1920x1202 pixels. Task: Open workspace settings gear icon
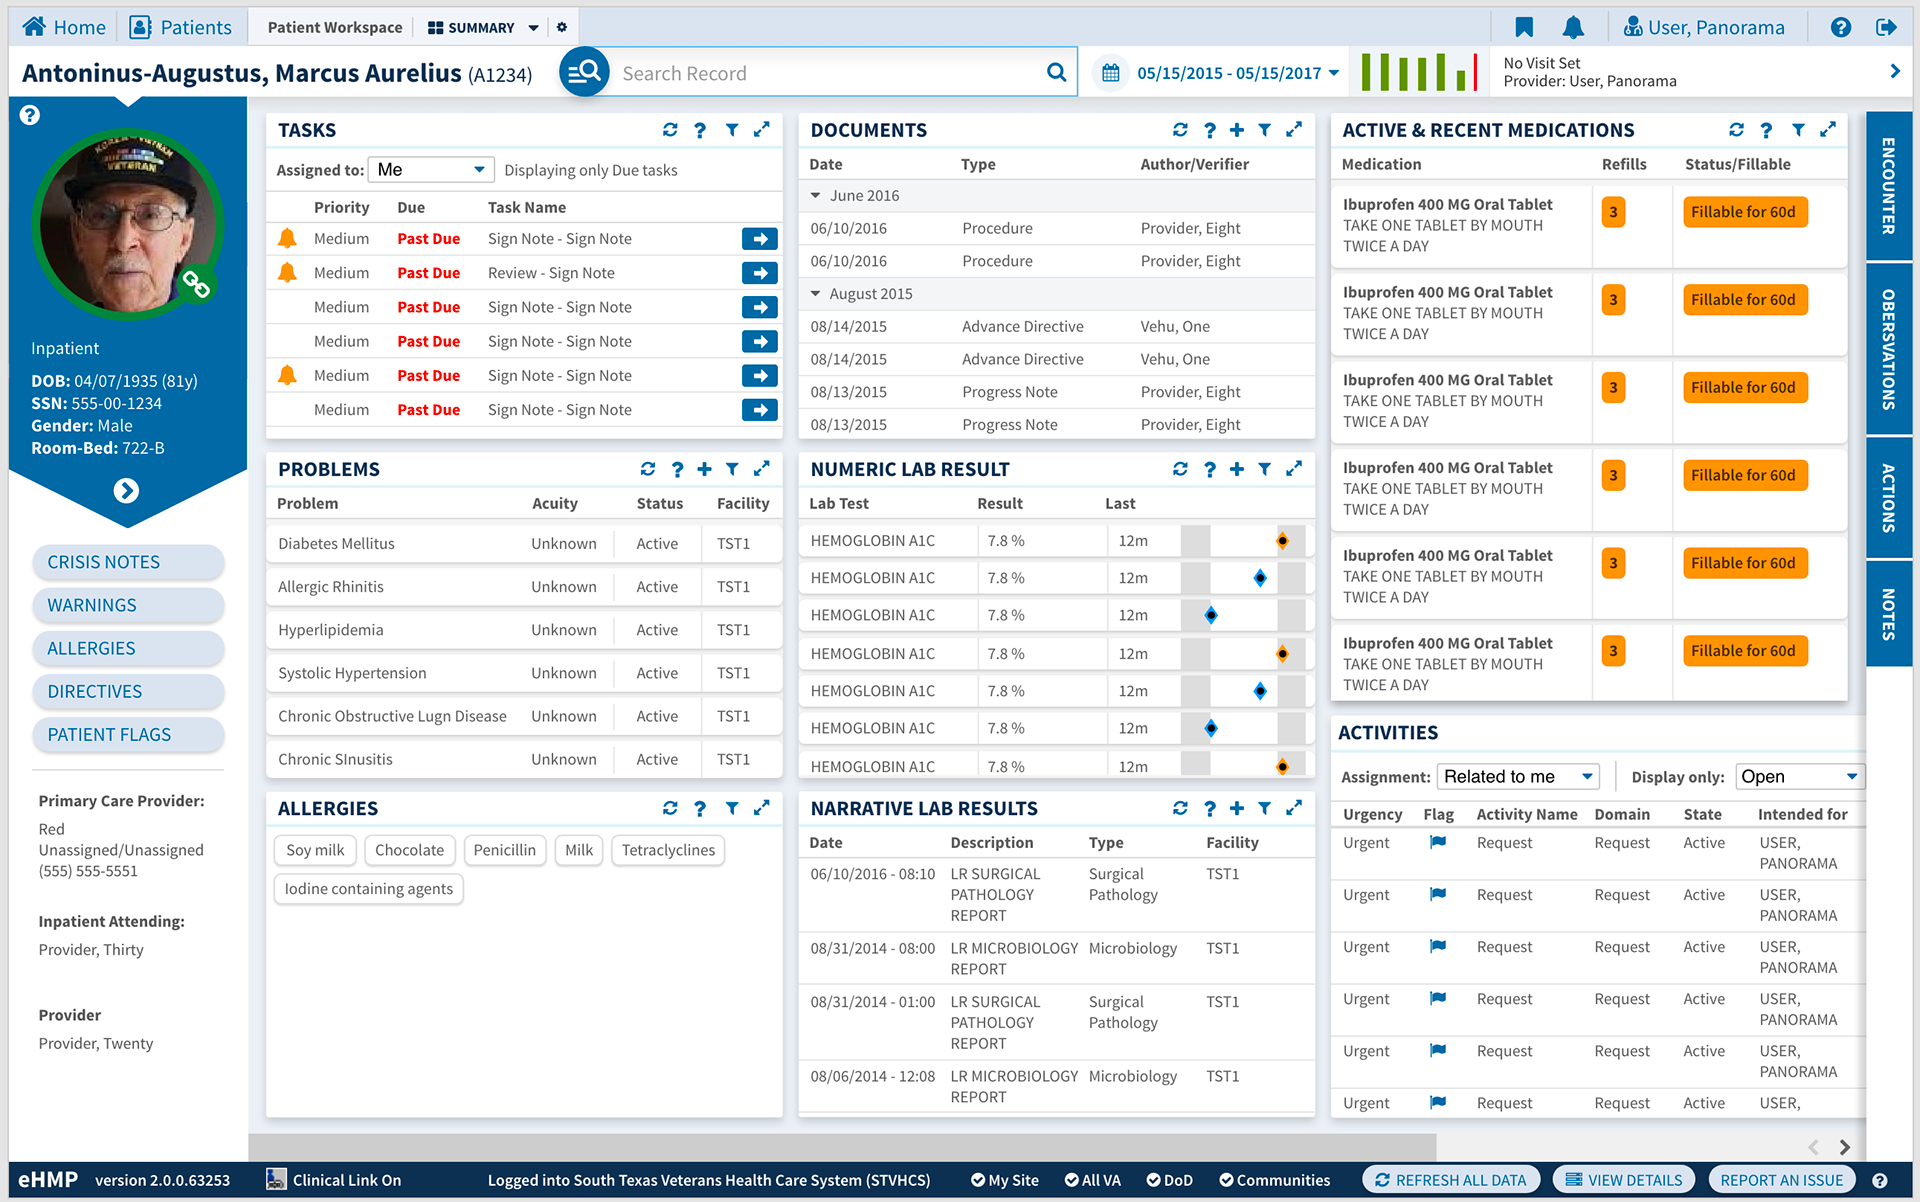[562, 27]
